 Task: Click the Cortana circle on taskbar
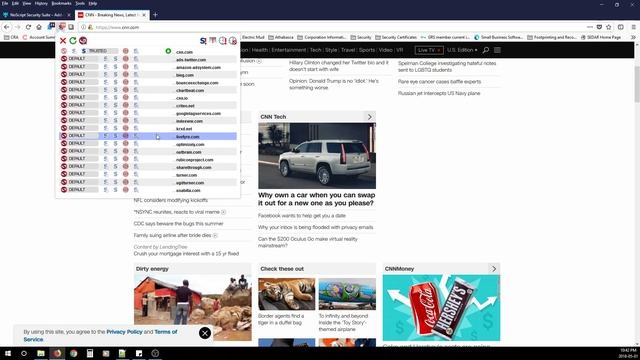[x=24, y=353]
